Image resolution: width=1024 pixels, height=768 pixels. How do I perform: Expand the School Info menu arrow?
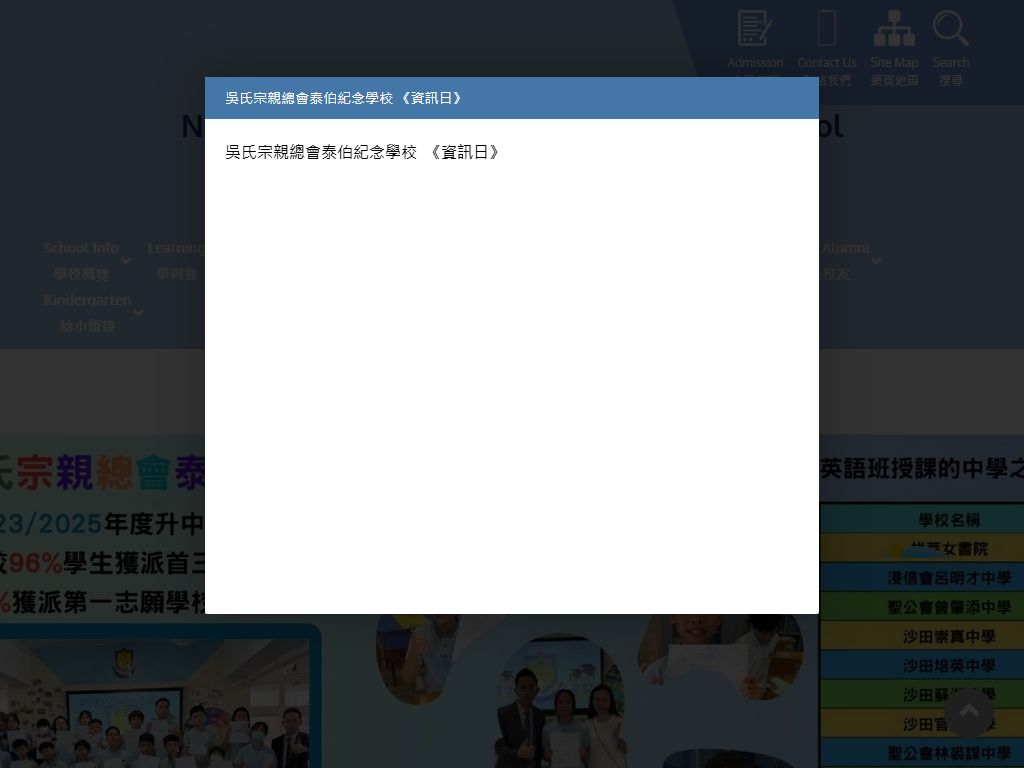tap(126, 261)
